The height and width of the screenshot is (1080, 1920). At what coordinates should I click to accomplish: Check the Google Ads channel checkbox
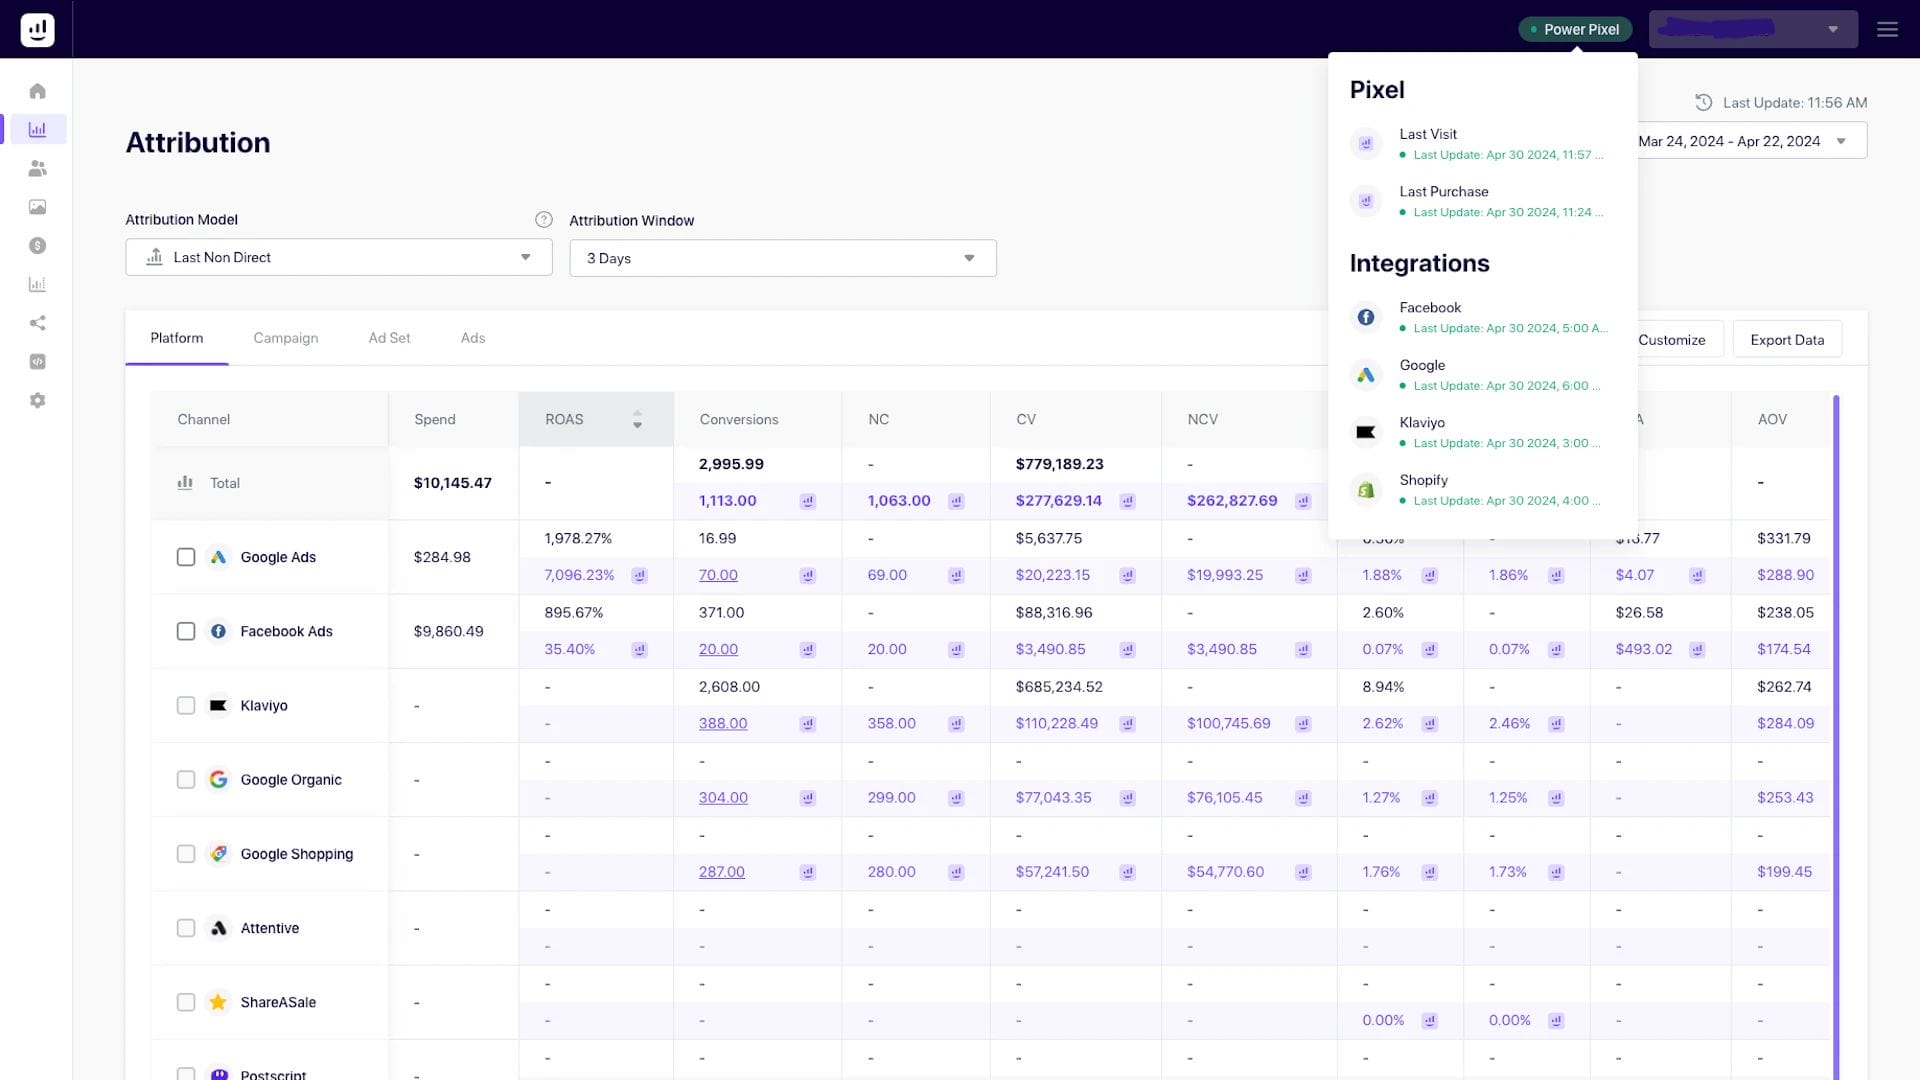coord(186,557)
